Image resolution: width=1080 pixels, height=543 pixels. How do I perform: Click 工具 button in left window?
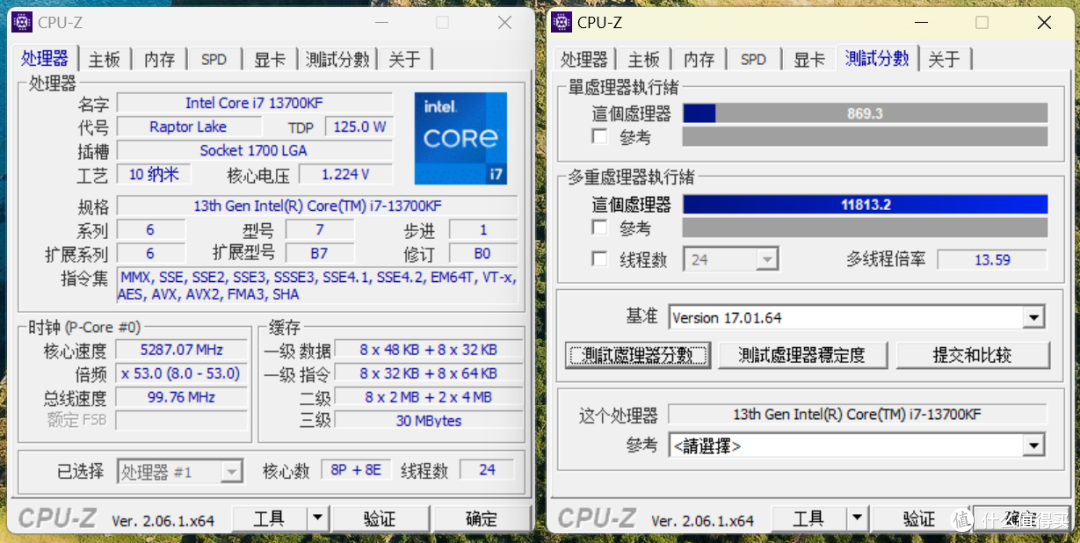coord(269,518)
